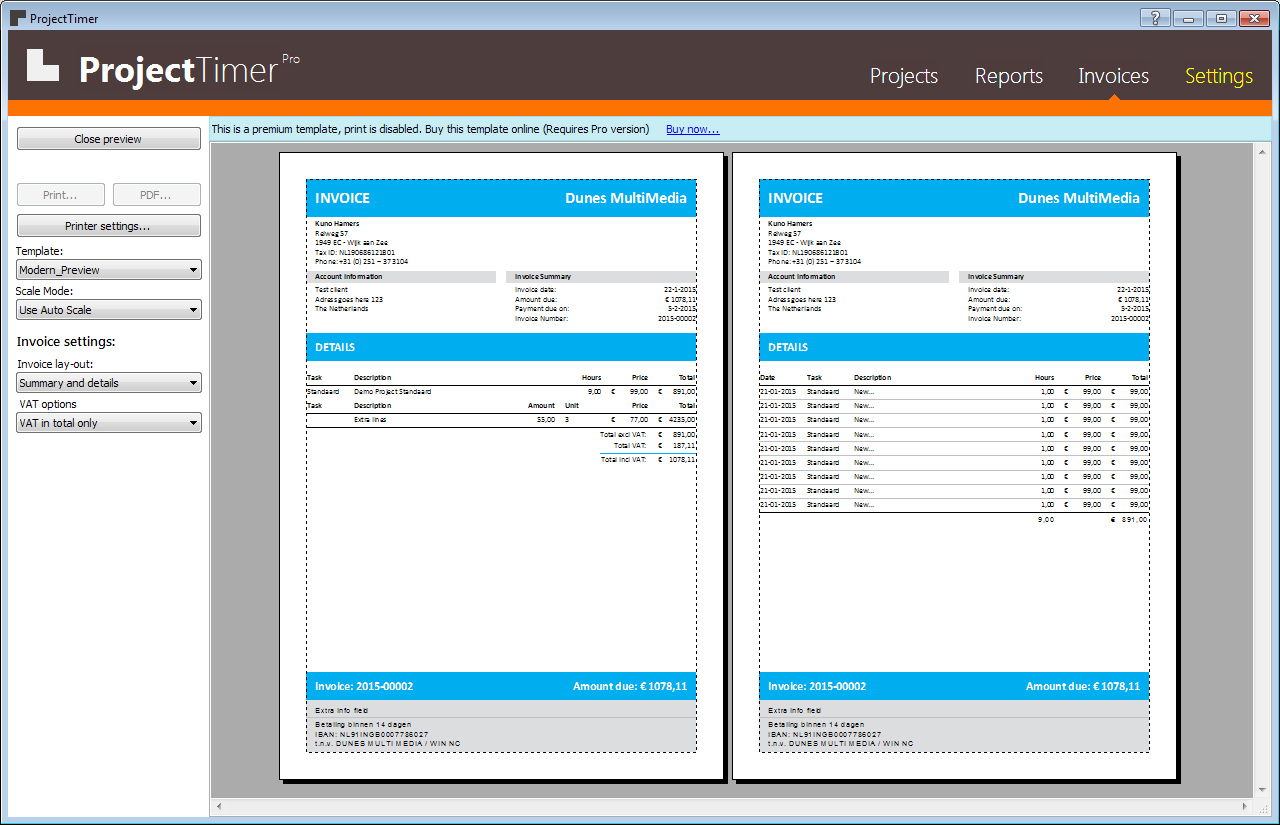Open the Invoice lay-out dropdown
The image size is (1280, 825).
110,383
